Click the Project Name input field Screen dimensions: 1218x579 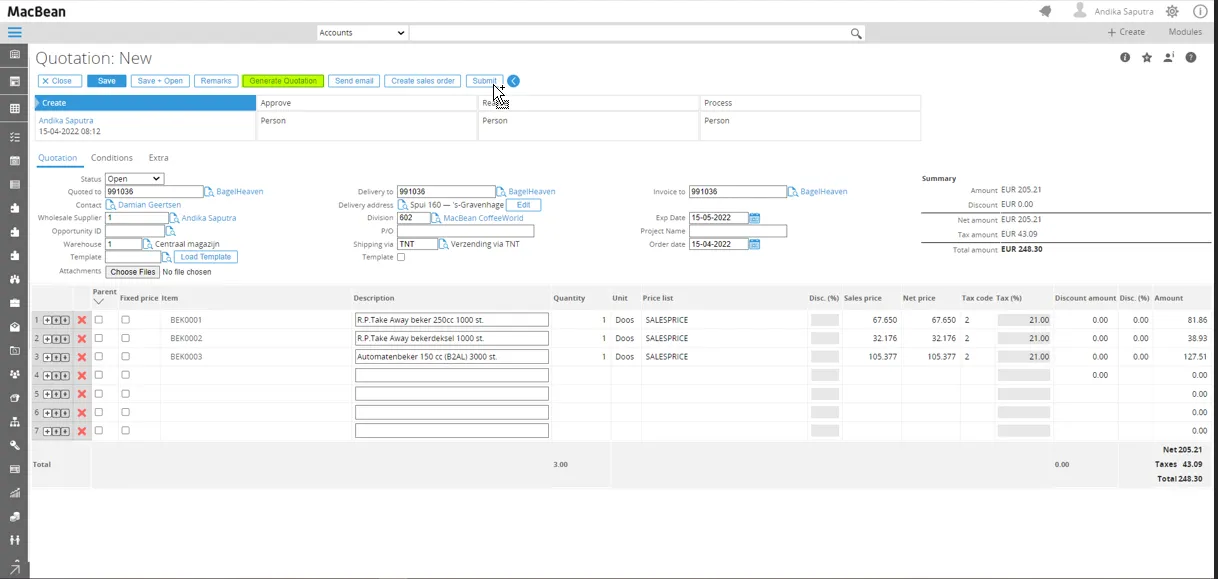tap(737, 231)
